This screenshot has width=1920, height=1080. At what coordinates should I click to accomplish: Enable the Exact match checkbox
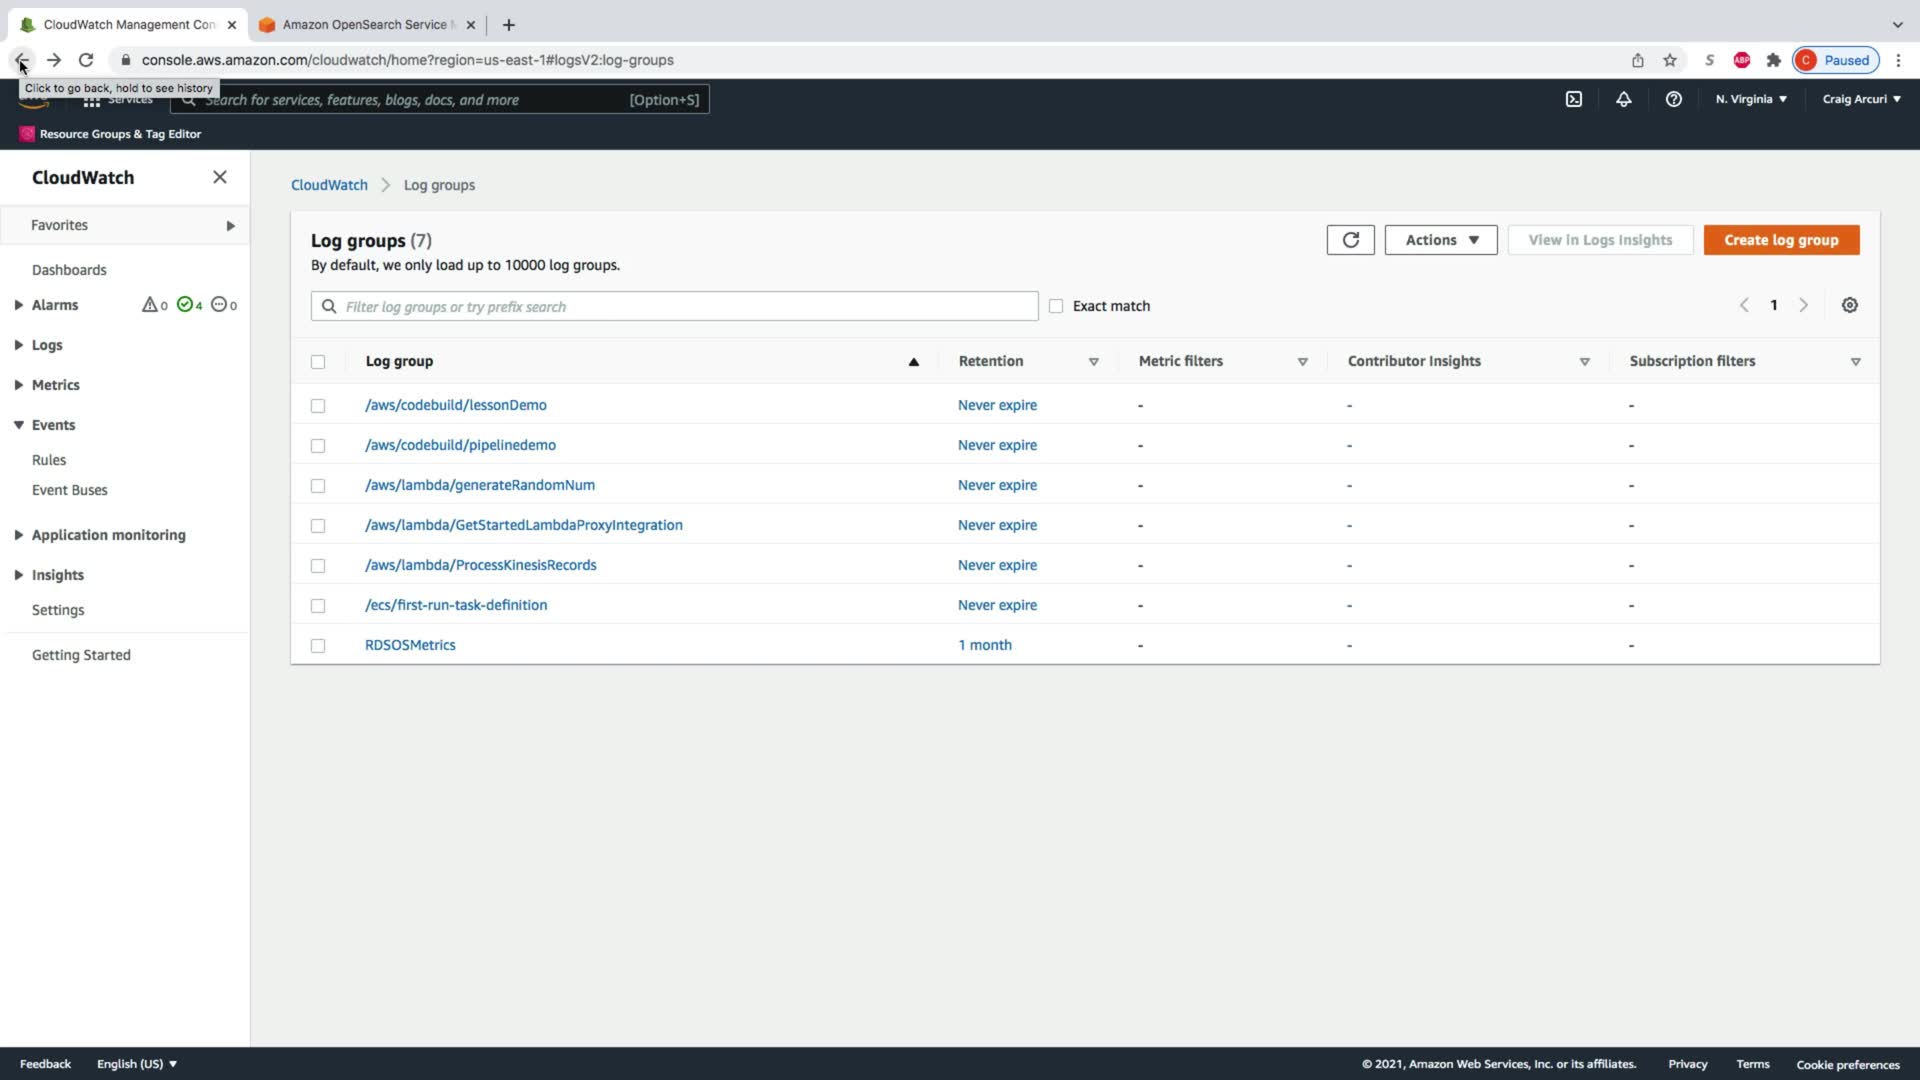(1056, 306)
